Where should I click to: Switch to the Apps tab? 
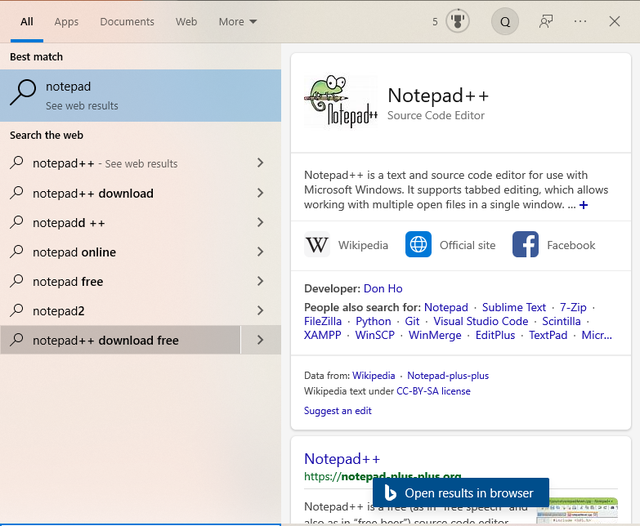coord(66,22)
